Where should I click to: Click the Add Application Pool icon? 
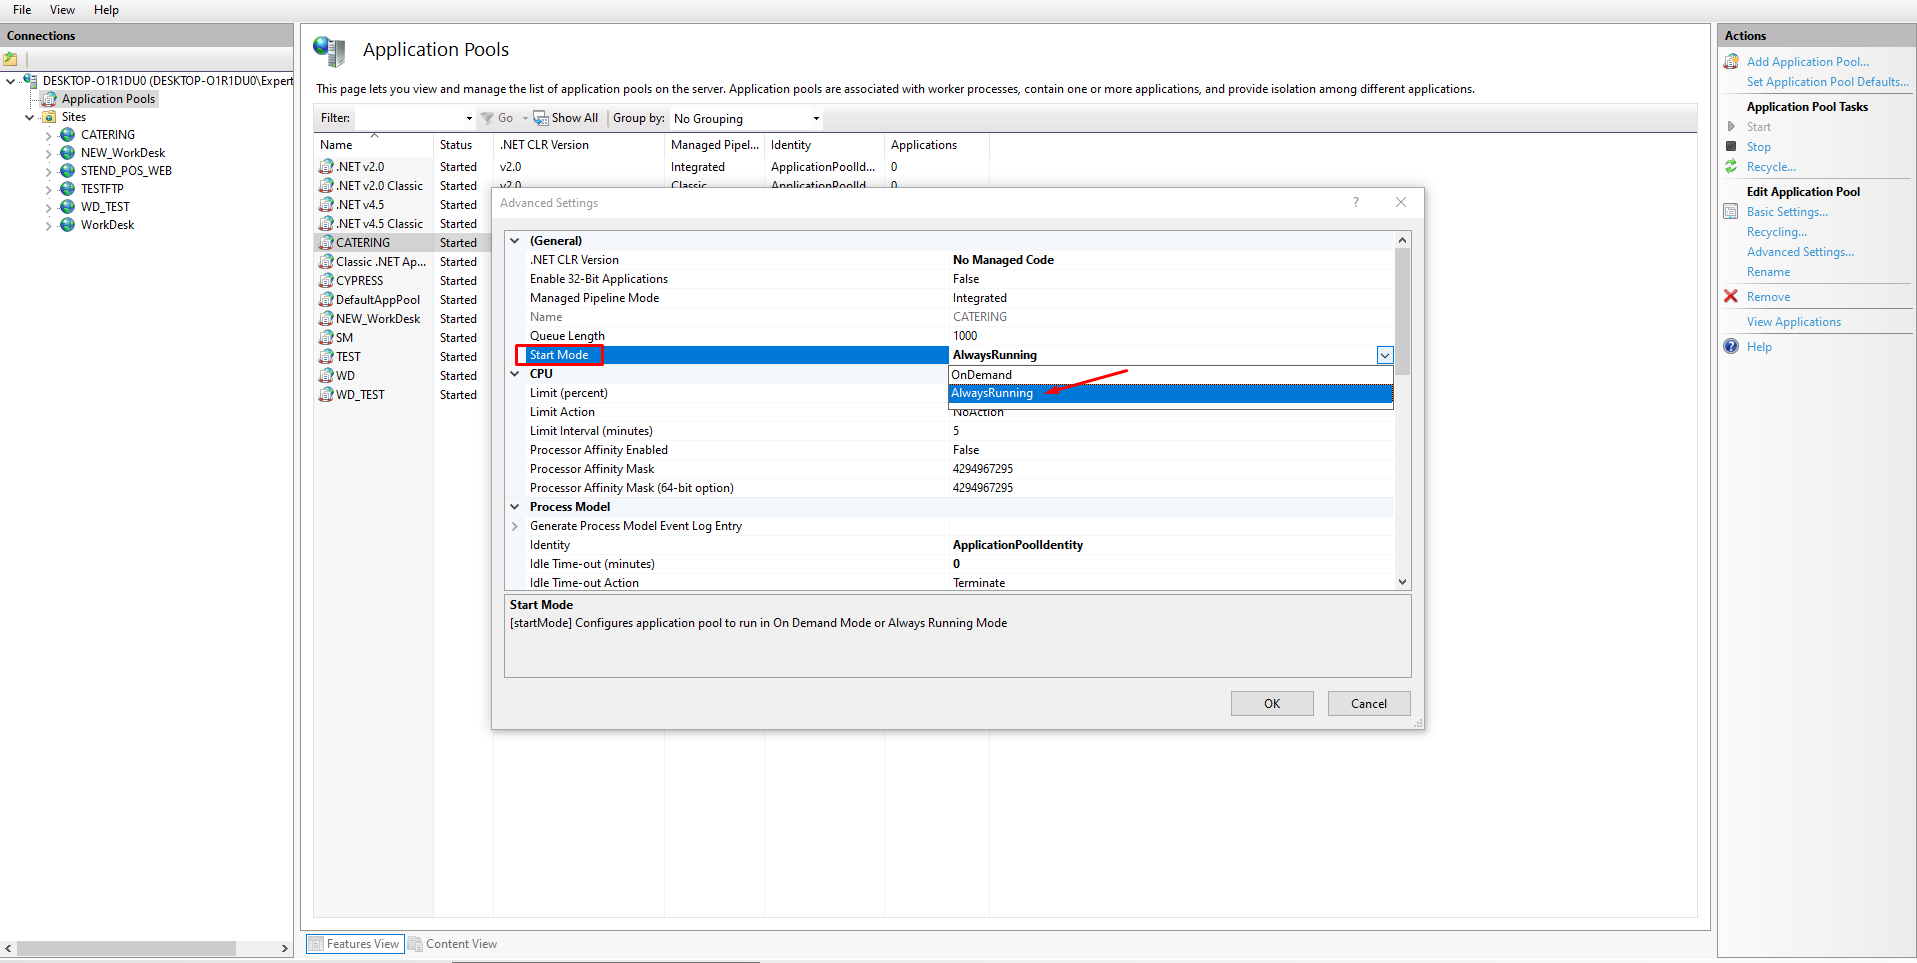click(x=1731, y=62)
